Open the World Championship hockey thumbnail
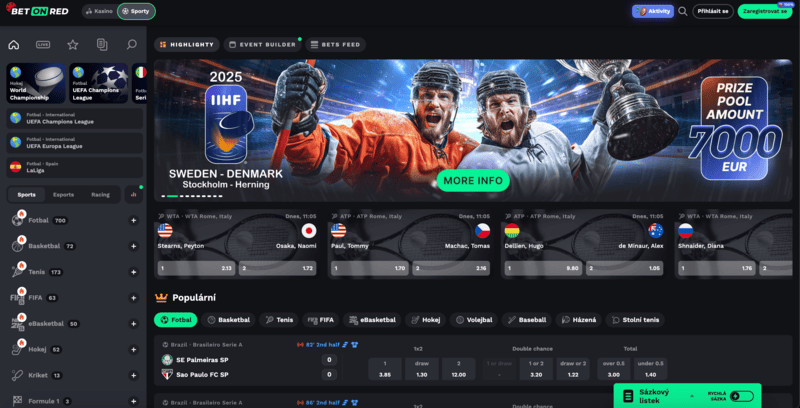This screenshot has height=408, width=800. tap(36, 83)
